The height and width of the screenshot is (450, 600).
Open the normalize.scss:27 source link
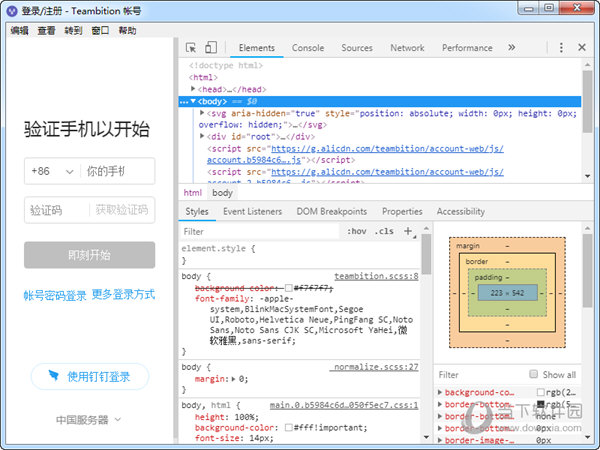(x=376, y=367)
